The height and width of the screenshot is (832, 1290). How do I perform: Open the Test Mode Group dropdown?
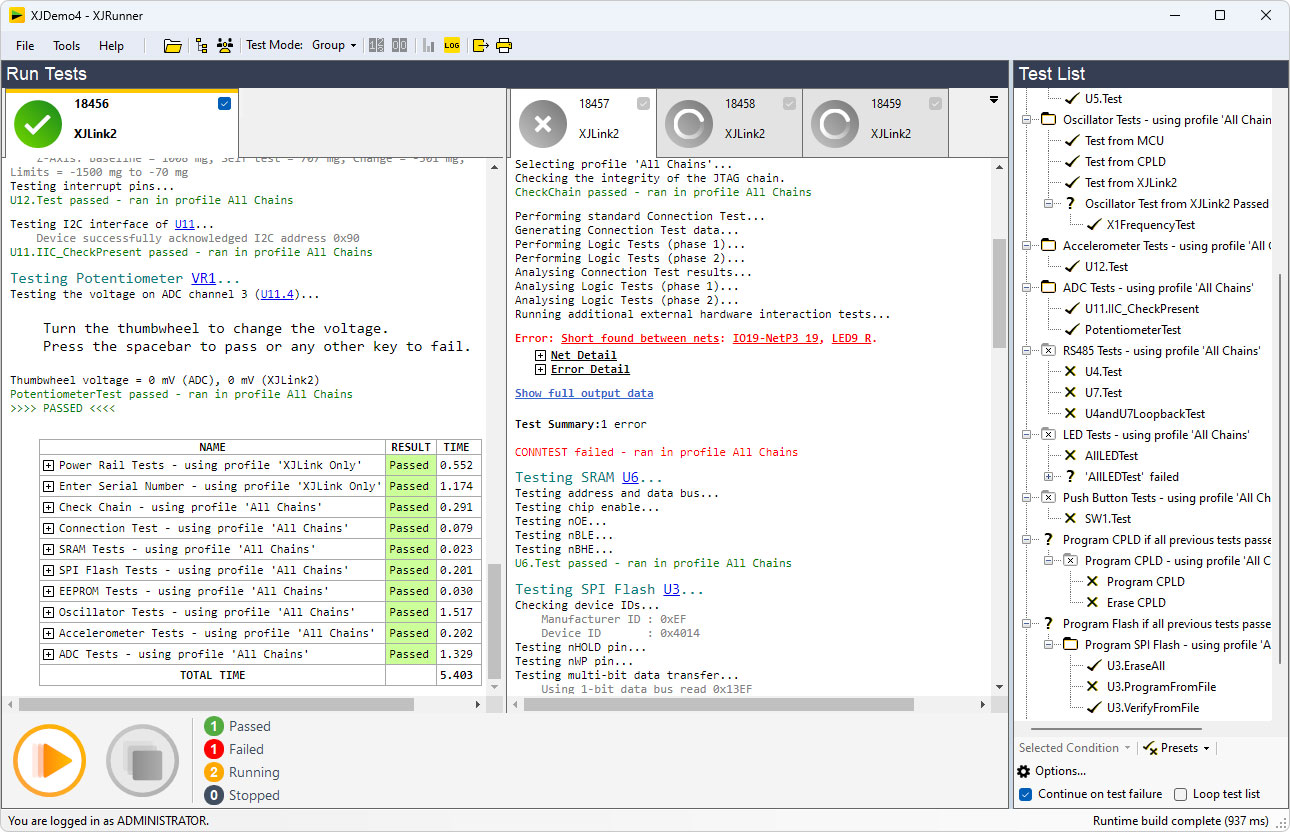(x=334, y=45)
